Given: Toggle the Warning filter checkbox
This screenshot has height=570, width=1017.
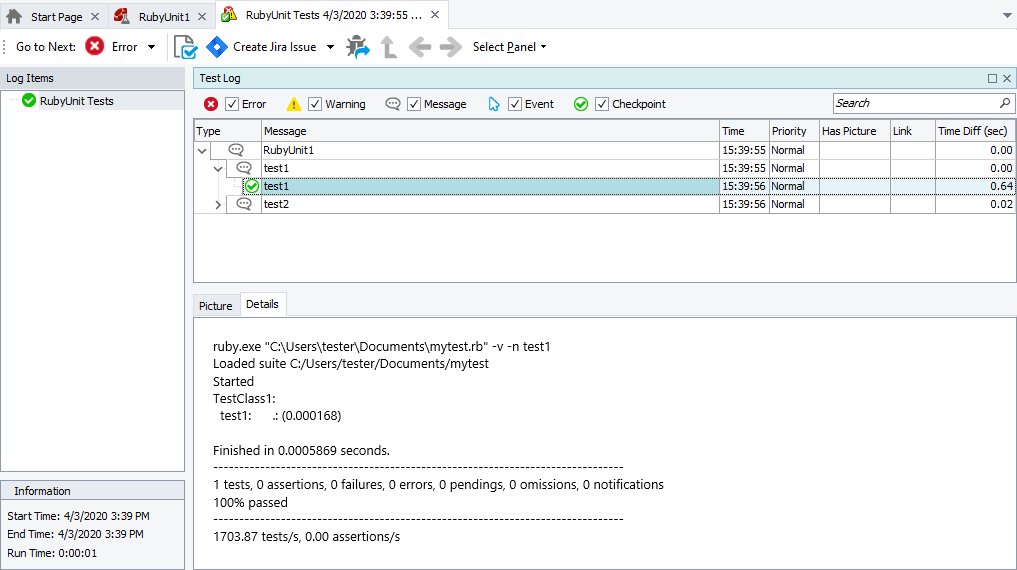Looking at the screenshot, I should click(315, 104).
